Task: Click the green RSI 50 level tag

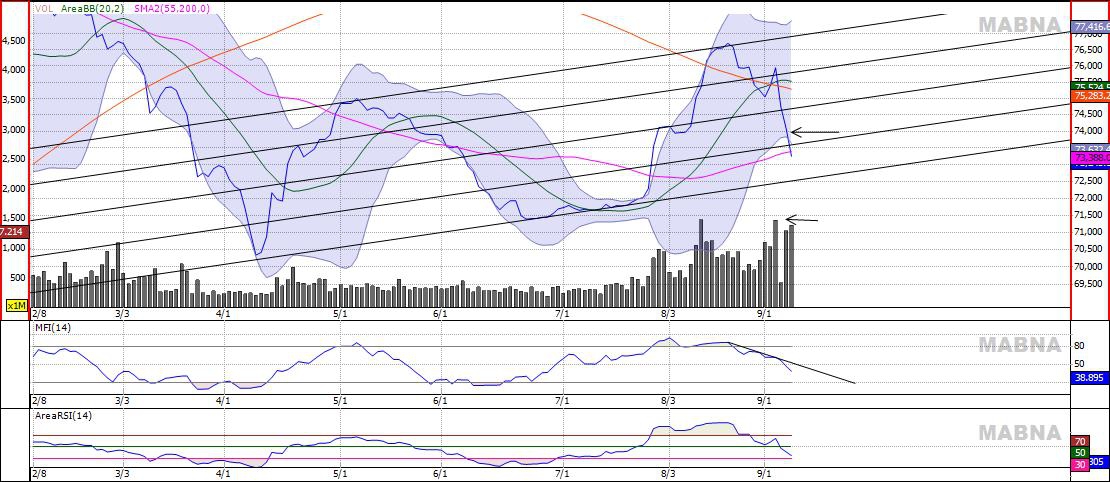Action: [1080, 452]
